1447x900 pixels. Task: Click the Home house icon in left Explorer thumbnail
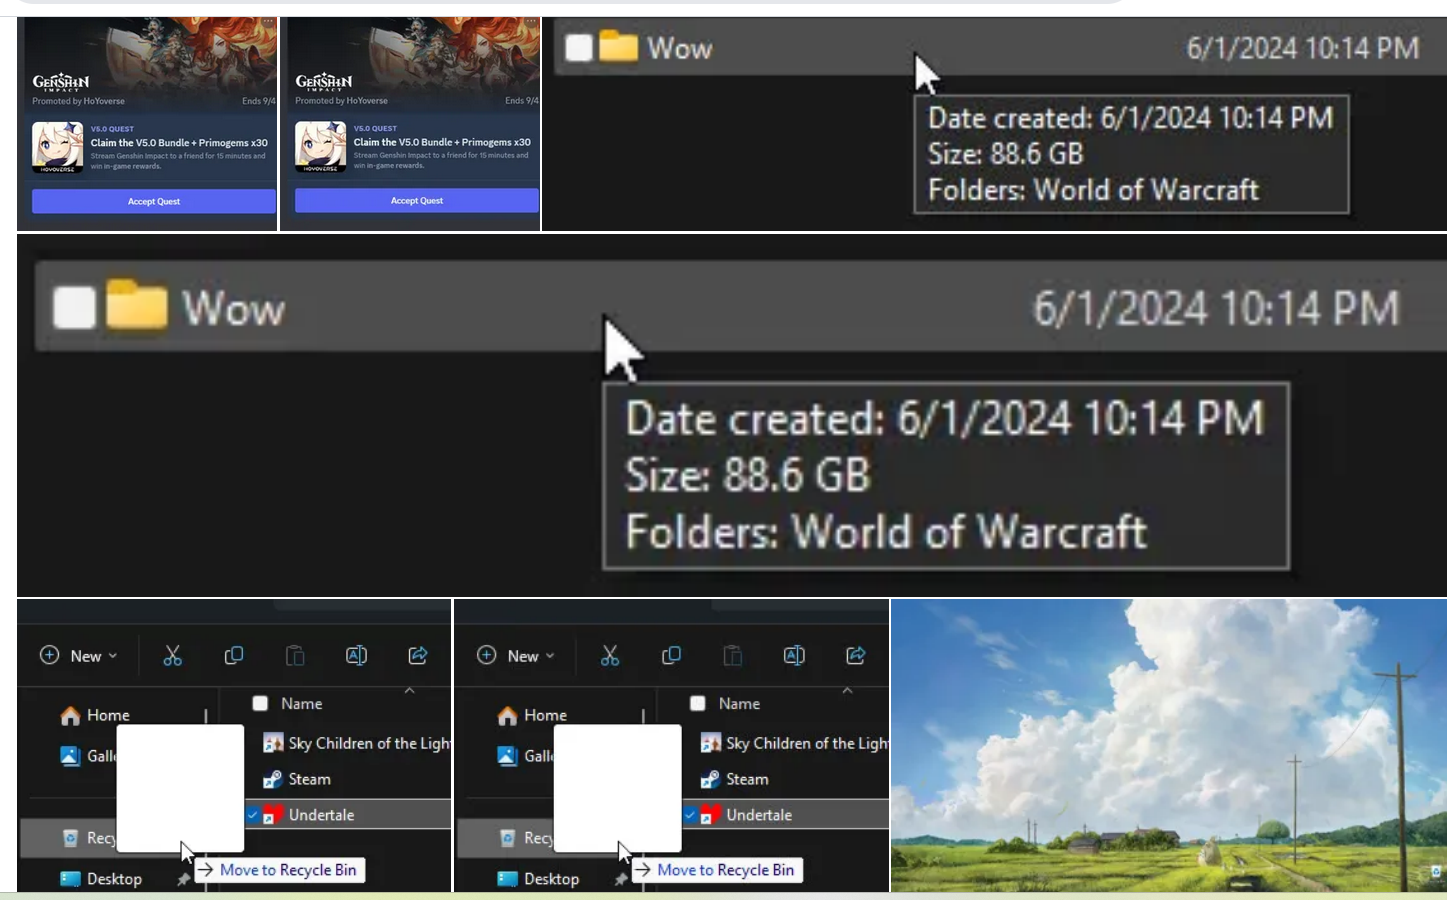70,715
